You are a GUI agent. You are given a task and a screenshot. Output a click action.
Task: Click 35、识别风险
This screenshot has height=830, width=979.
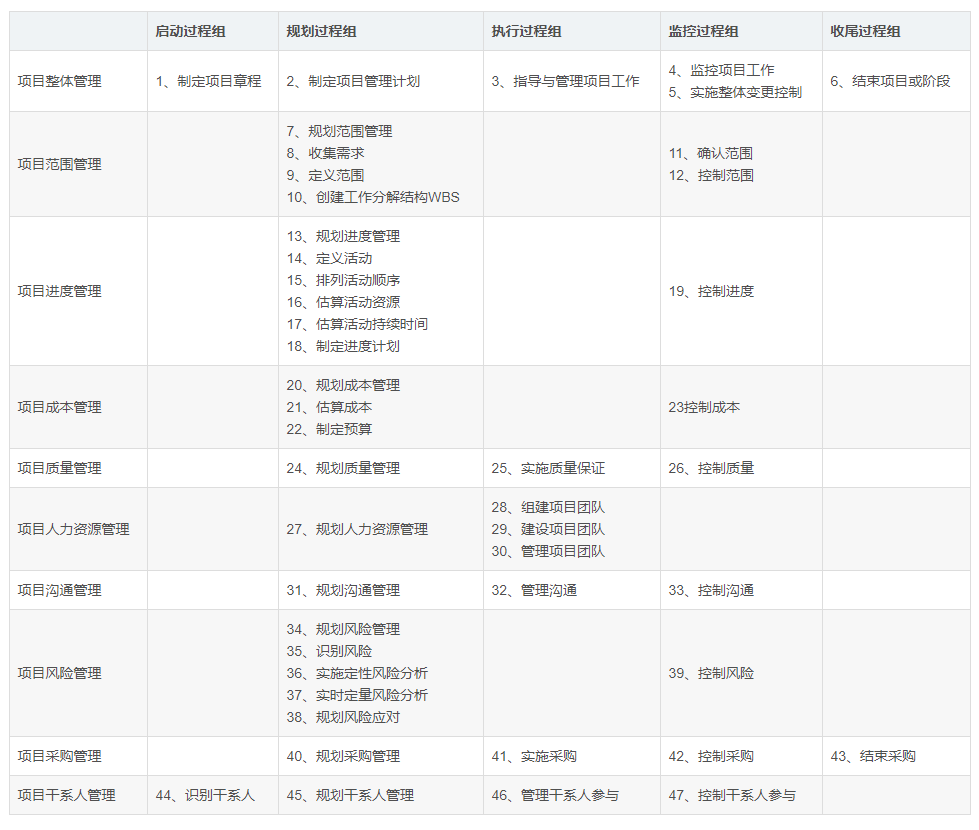(330, 651)
